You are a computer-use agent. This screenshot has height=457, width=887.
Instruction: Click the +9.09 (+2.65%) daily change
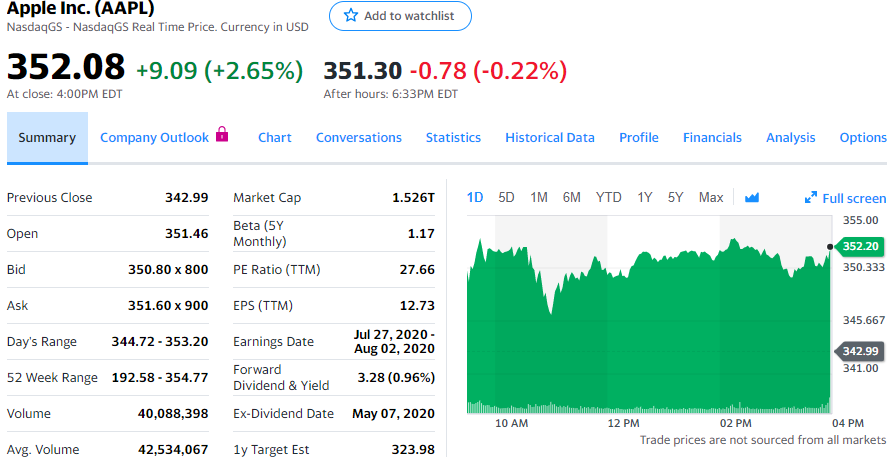tap(219, 71)
